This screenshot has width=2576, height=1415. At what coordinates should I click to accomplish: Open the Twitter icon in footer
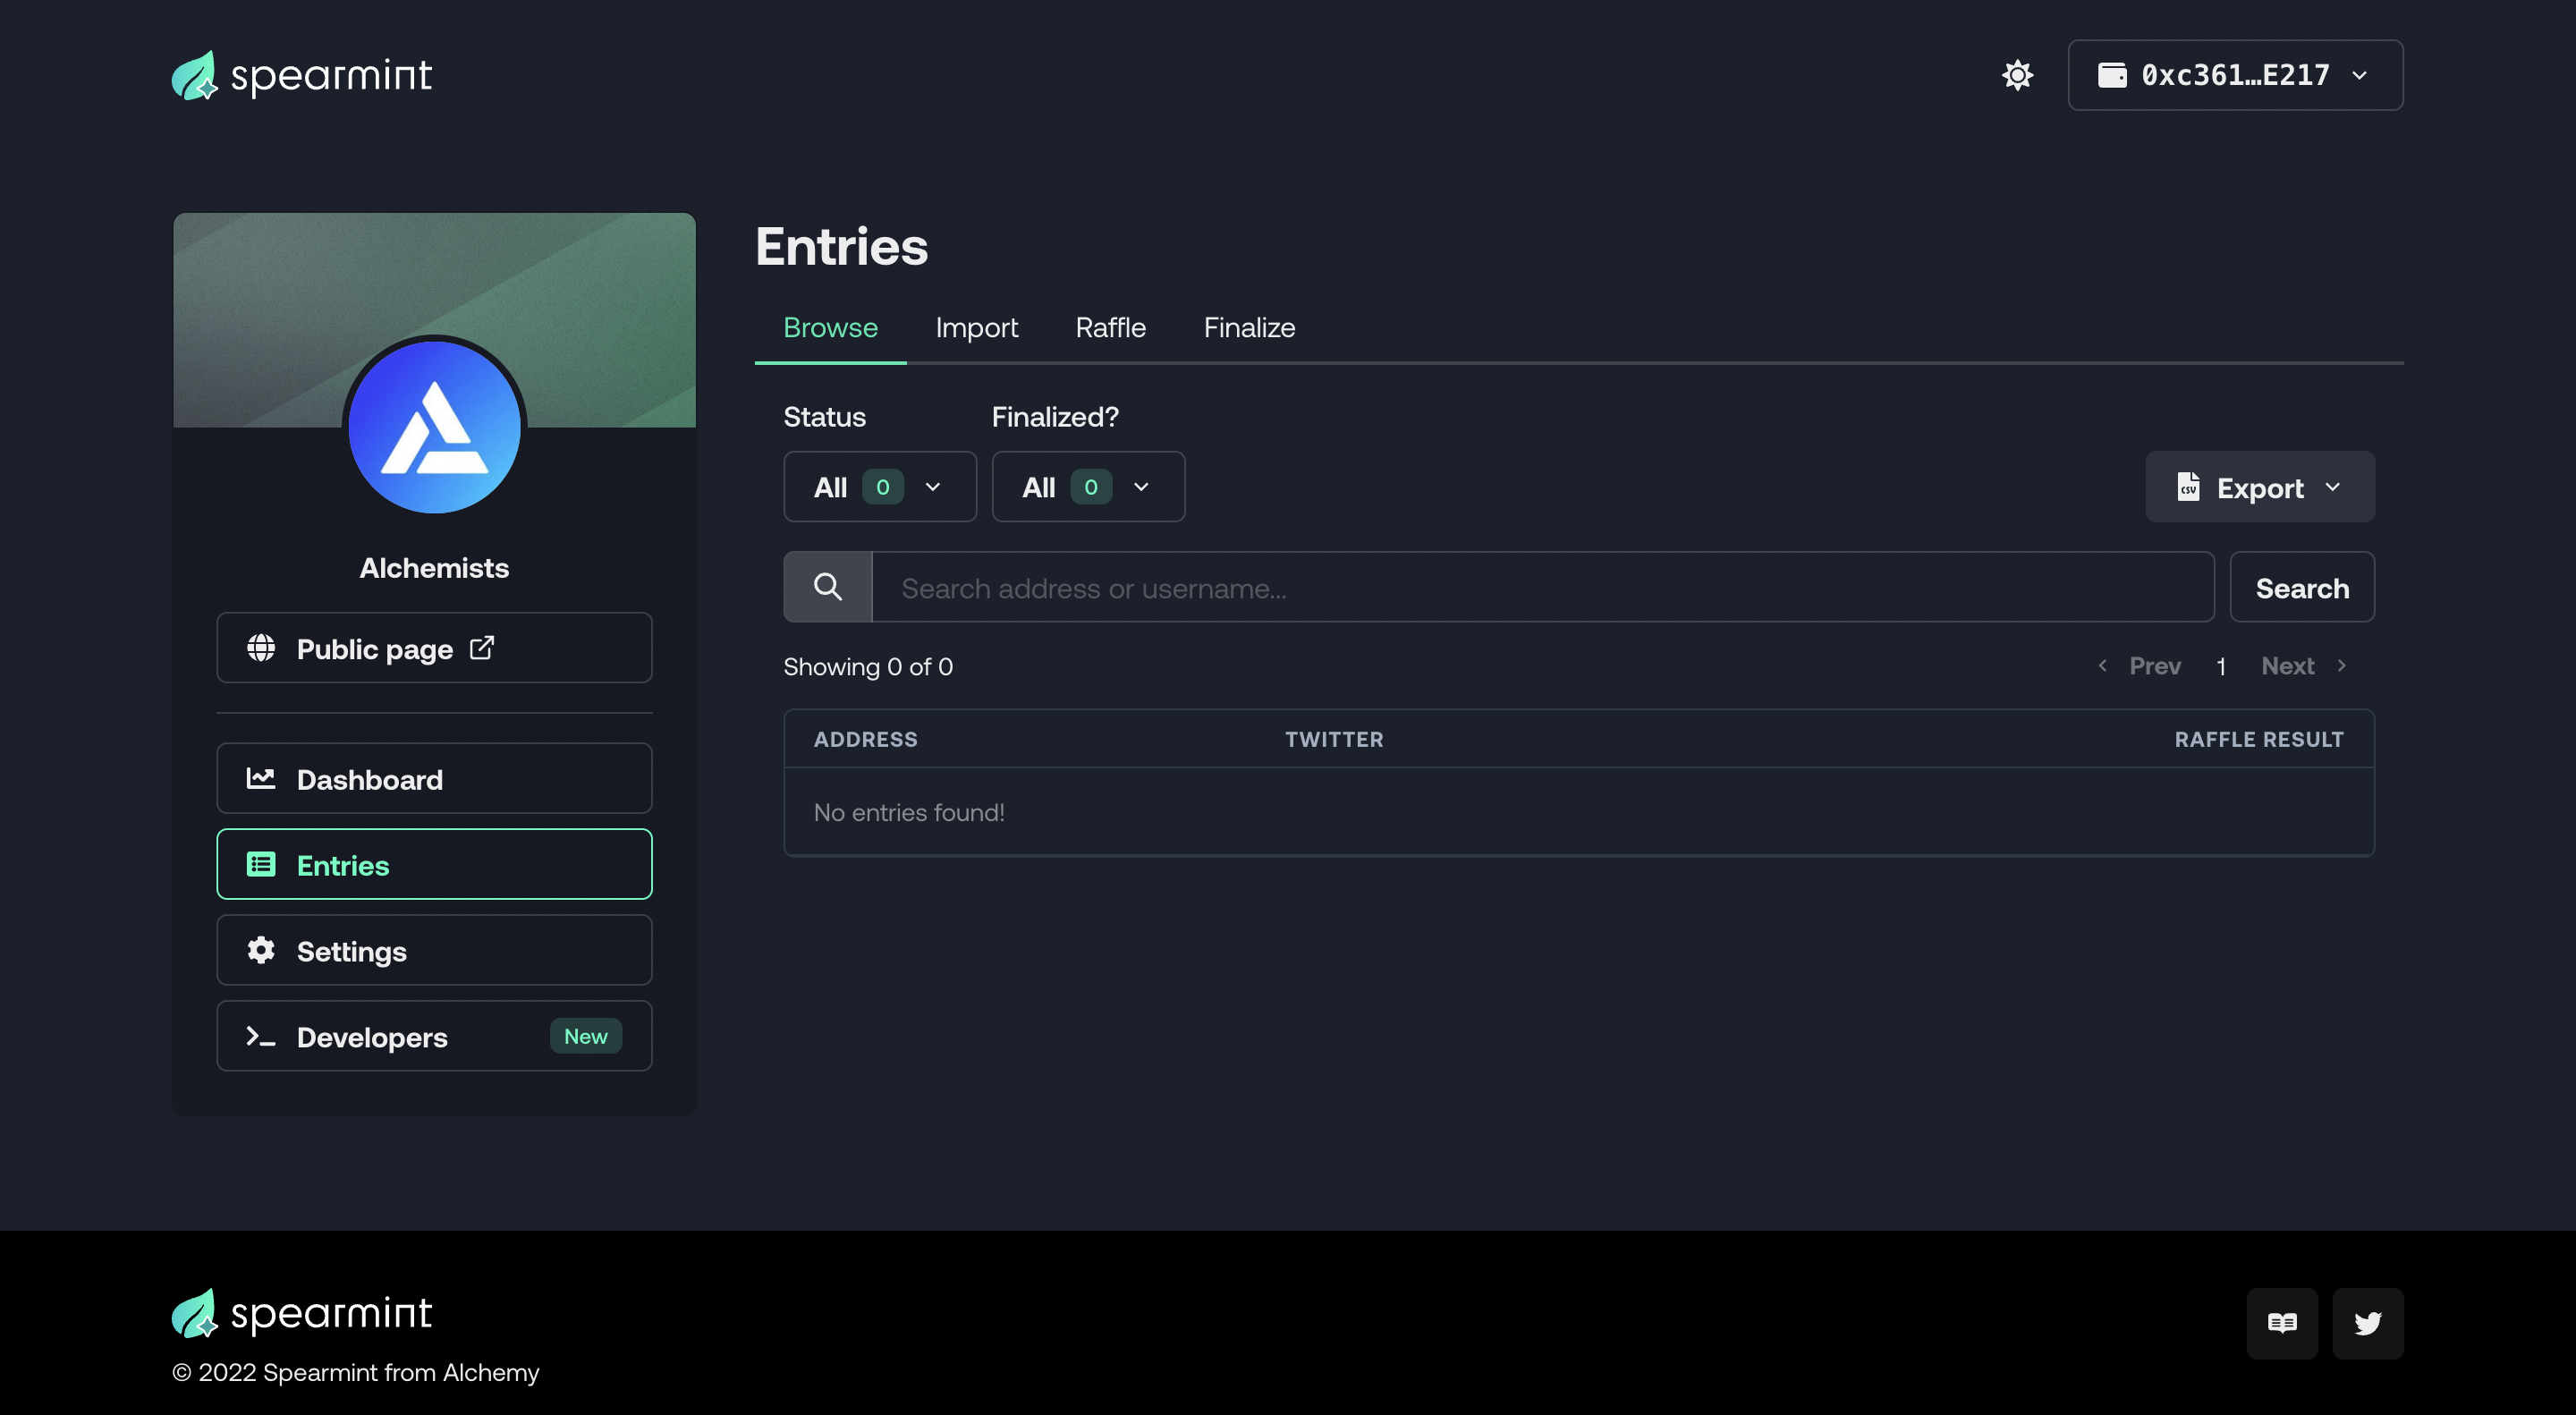point(2367,1323)
